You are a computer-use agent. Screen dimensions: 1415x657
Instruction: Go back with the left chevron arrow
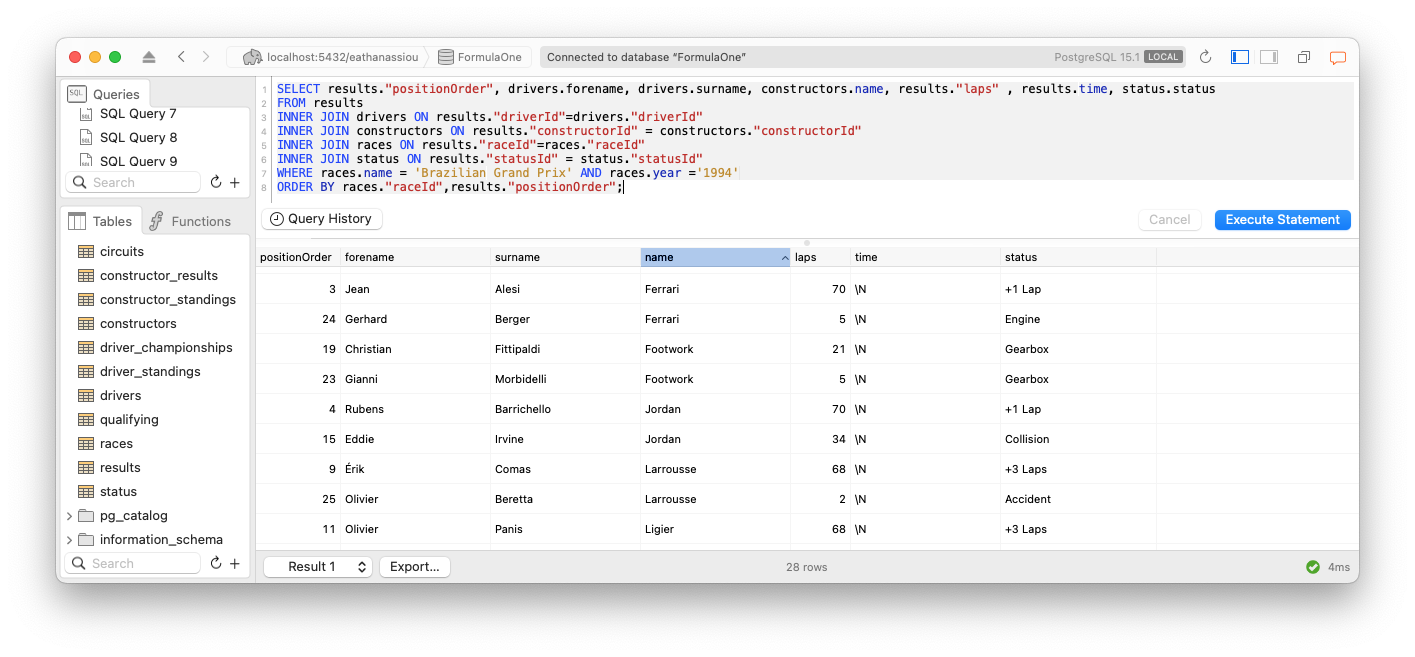(x=181, y=57)
